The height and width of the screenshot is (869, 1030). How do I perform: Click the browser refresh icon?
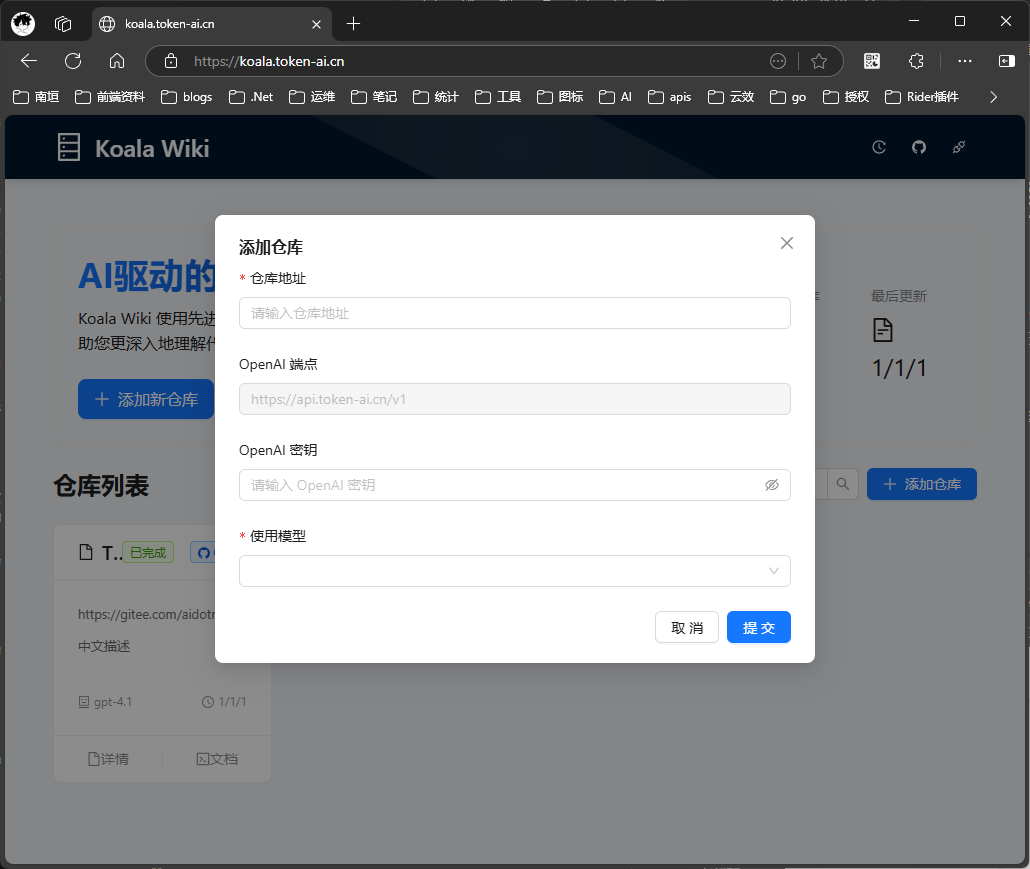(x=73, y=61)
